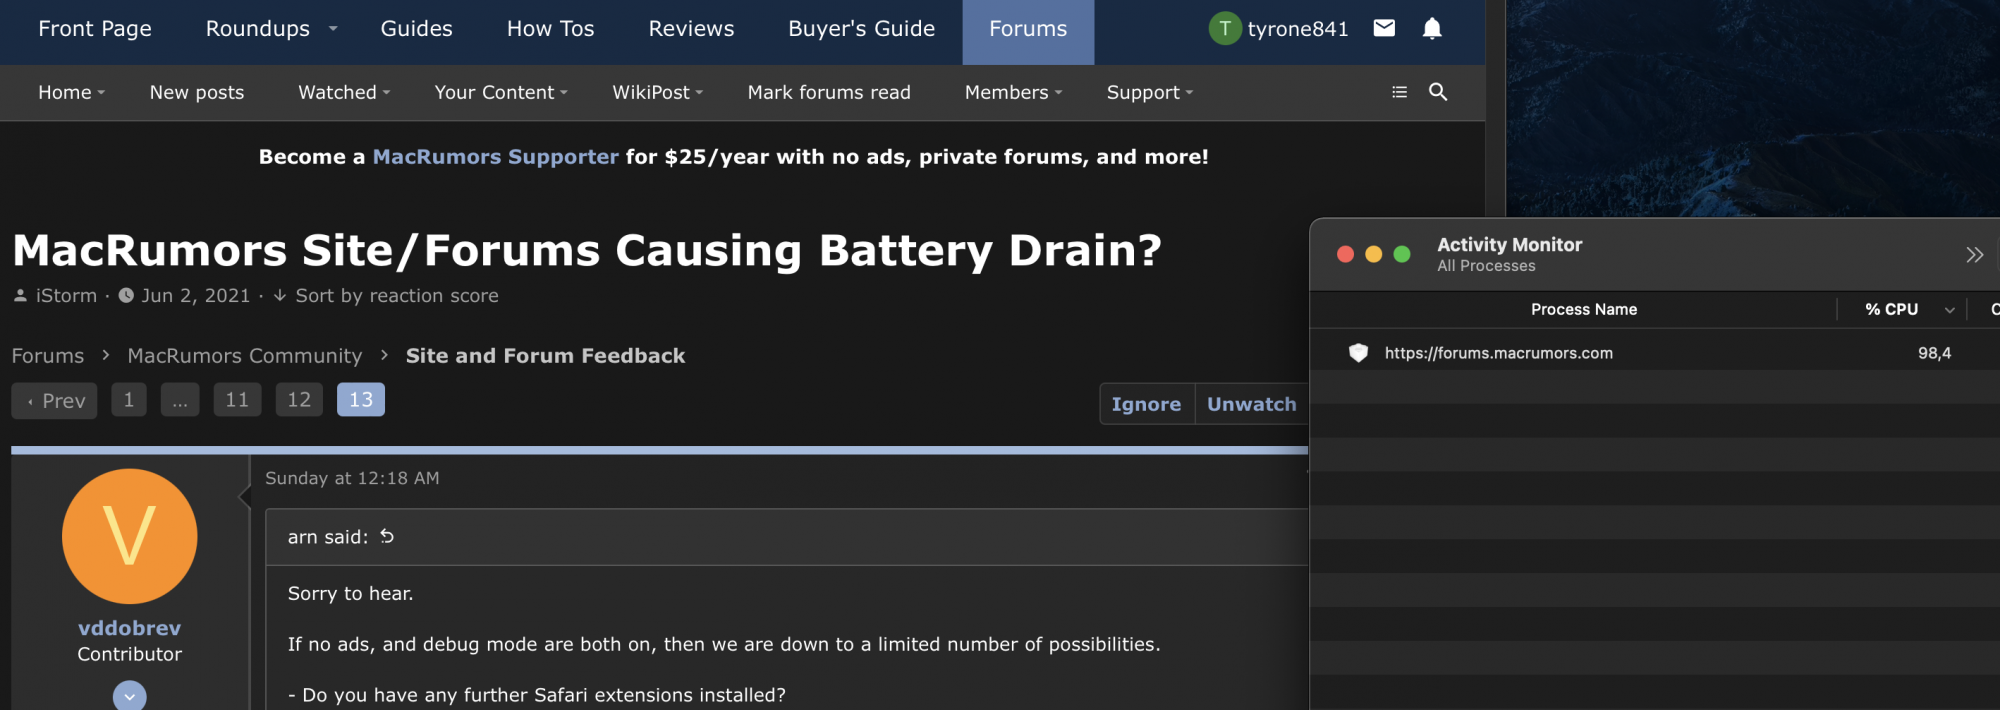The image size is (2000, 710).
Task: Click the Ignore thread button
Action: pos(1147,404)
